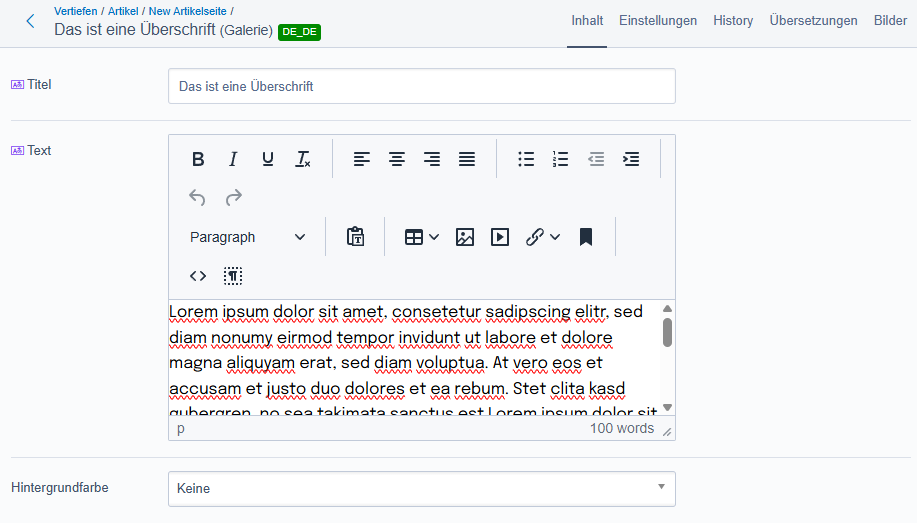The width and height of the screenshot is (917, 523).
Task: Toggle underline formatting in the editor
Action: (x=267, y=159)
